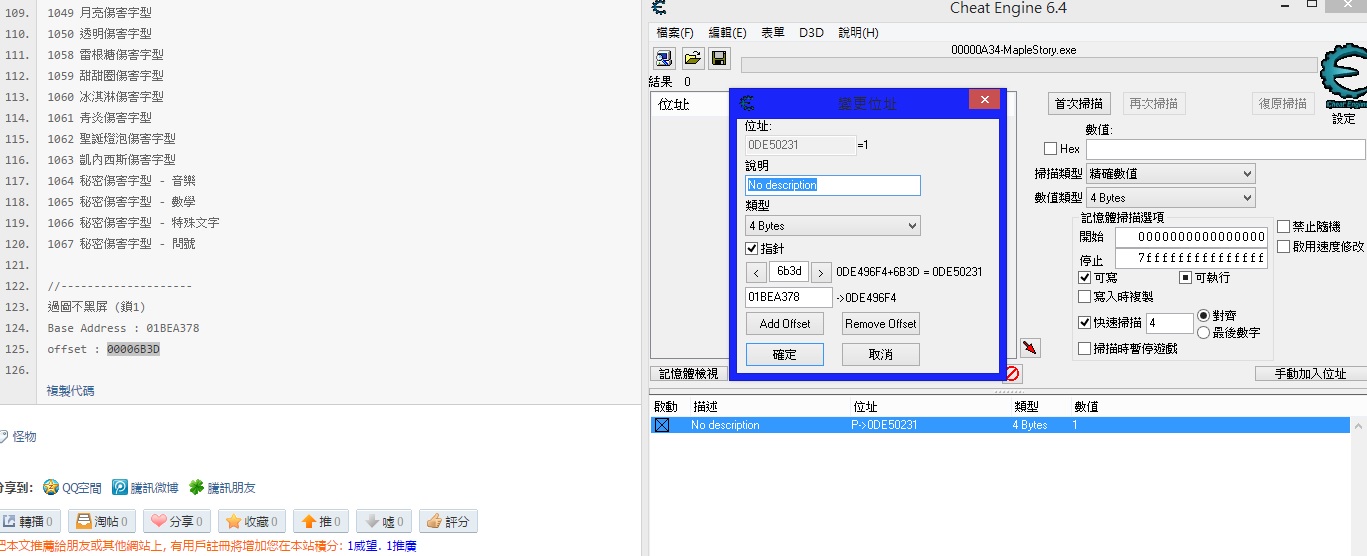Image resolution: width=1367 pixels, height=556 pixels.
Task: Toggle the 可執行 executable checkbox
Action: click(1186, 277)
